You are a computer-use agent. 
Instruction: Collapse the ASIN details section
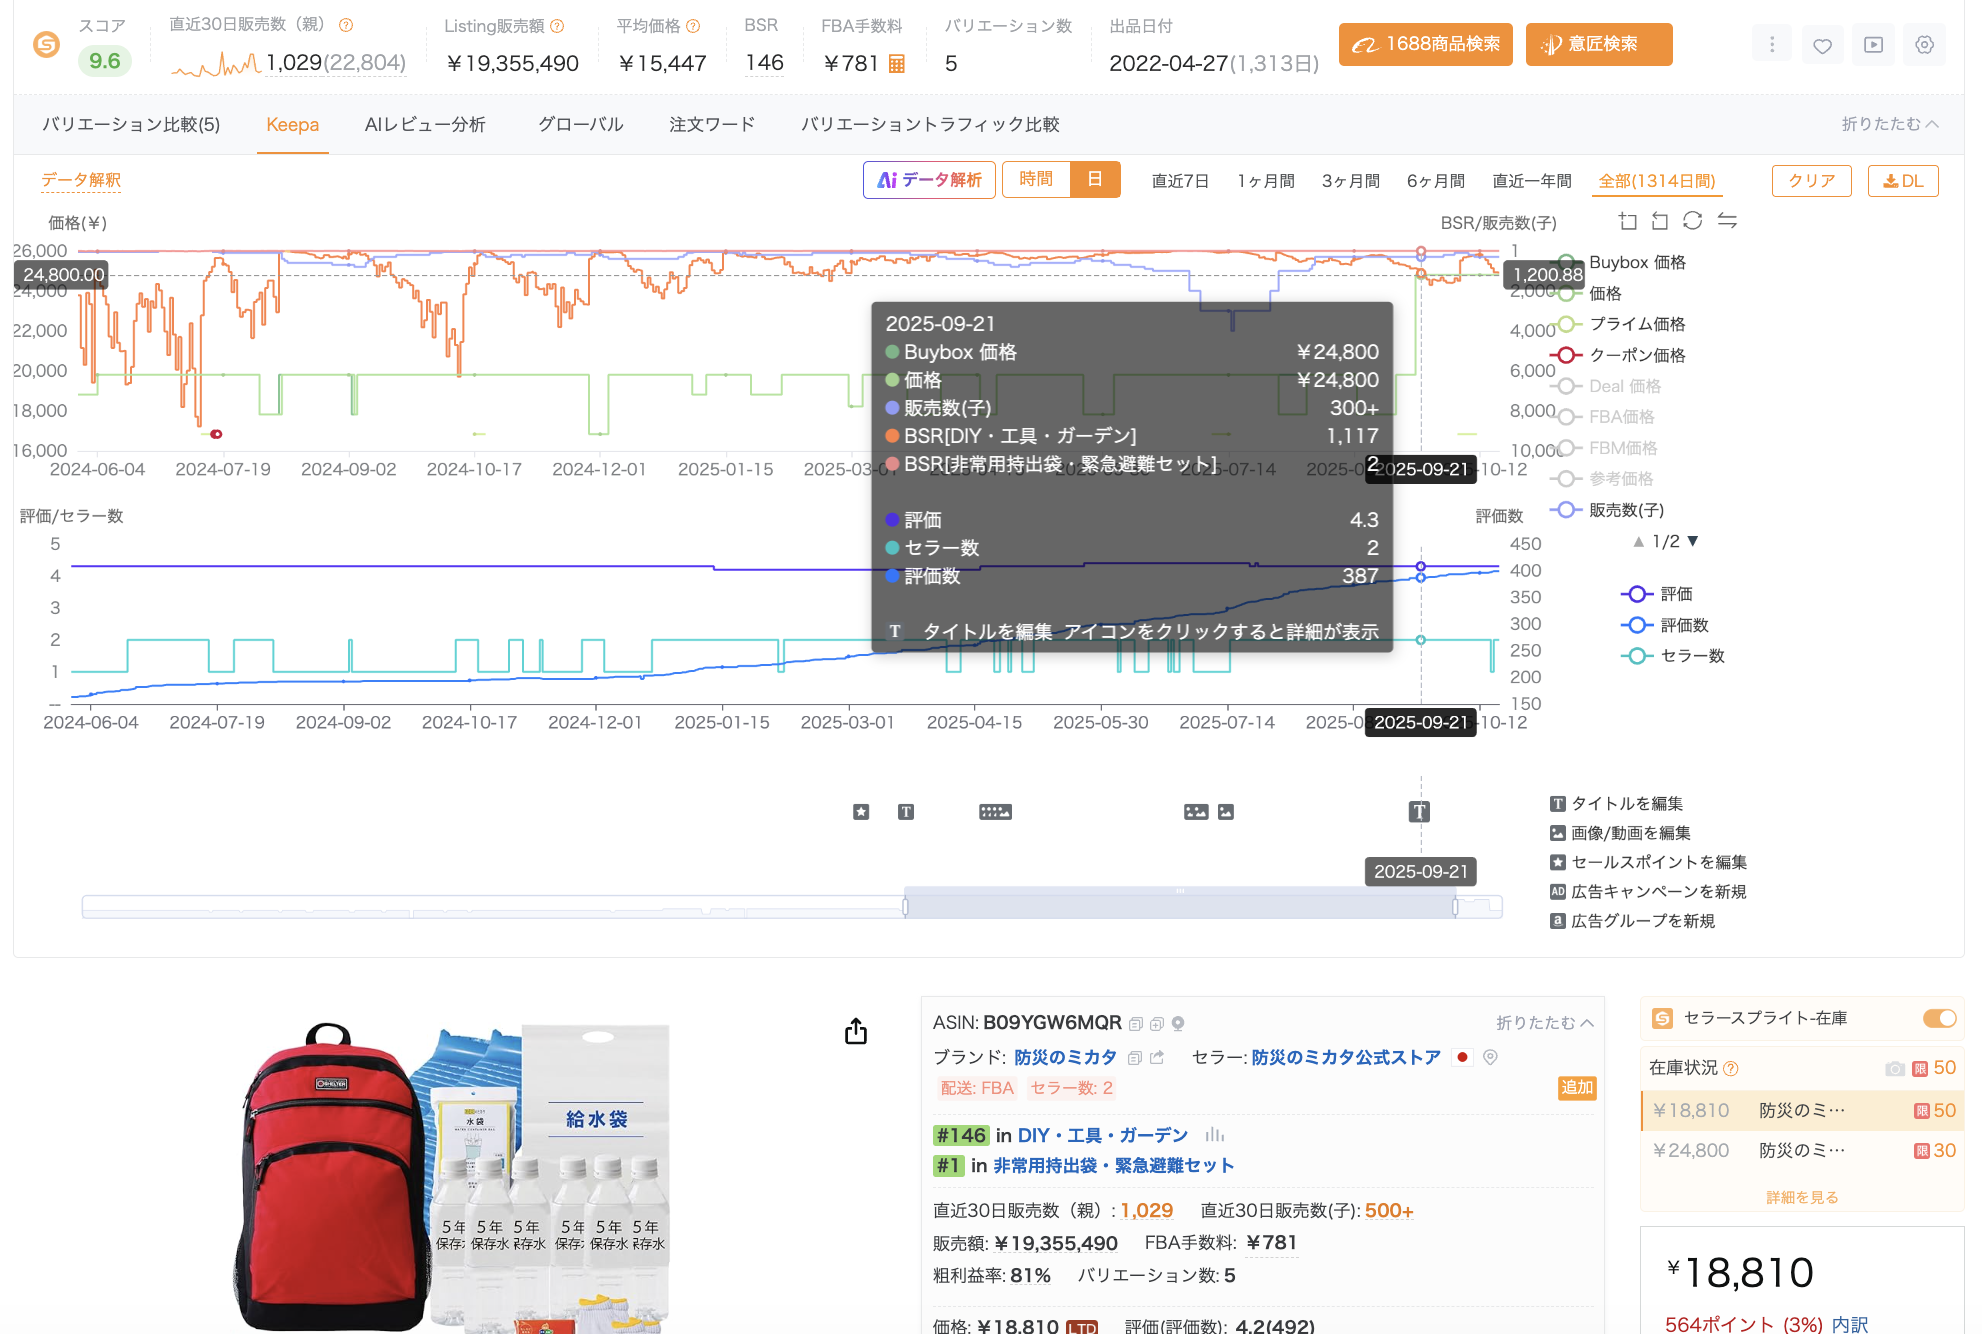(x=1544, y=1023)
